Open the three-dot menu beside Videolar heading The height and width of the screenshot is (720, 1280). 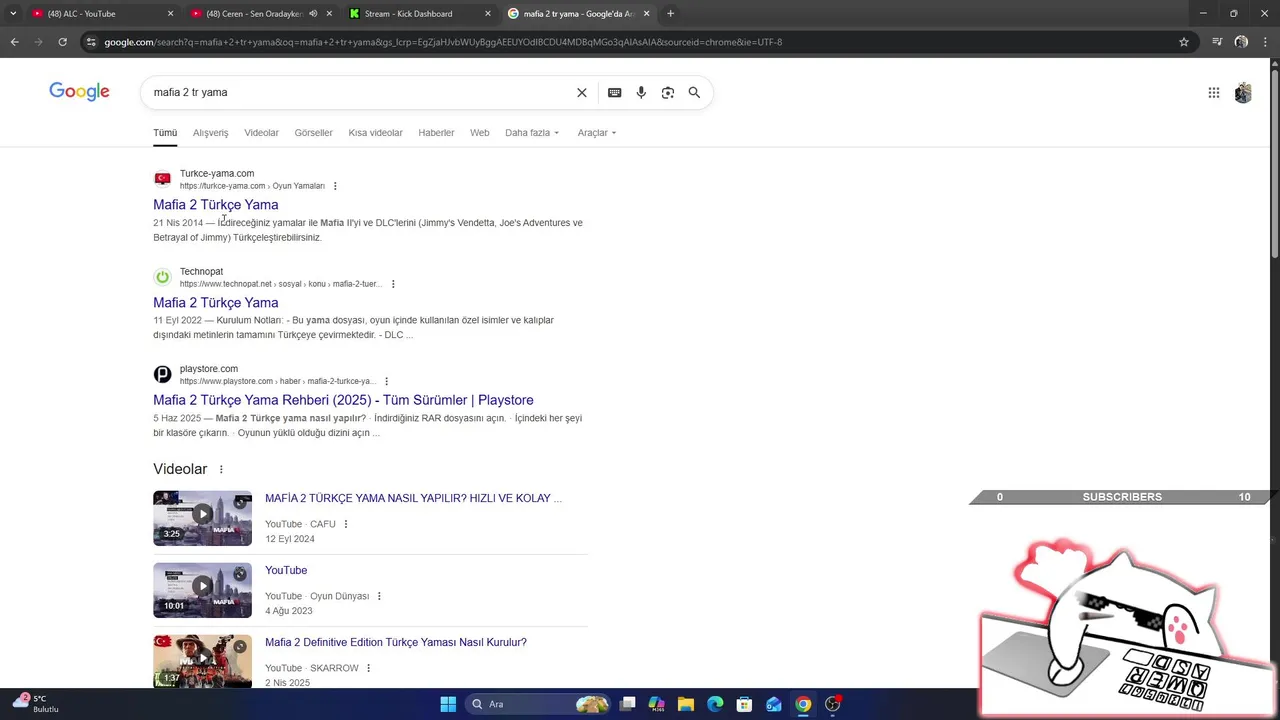(221, 470)
